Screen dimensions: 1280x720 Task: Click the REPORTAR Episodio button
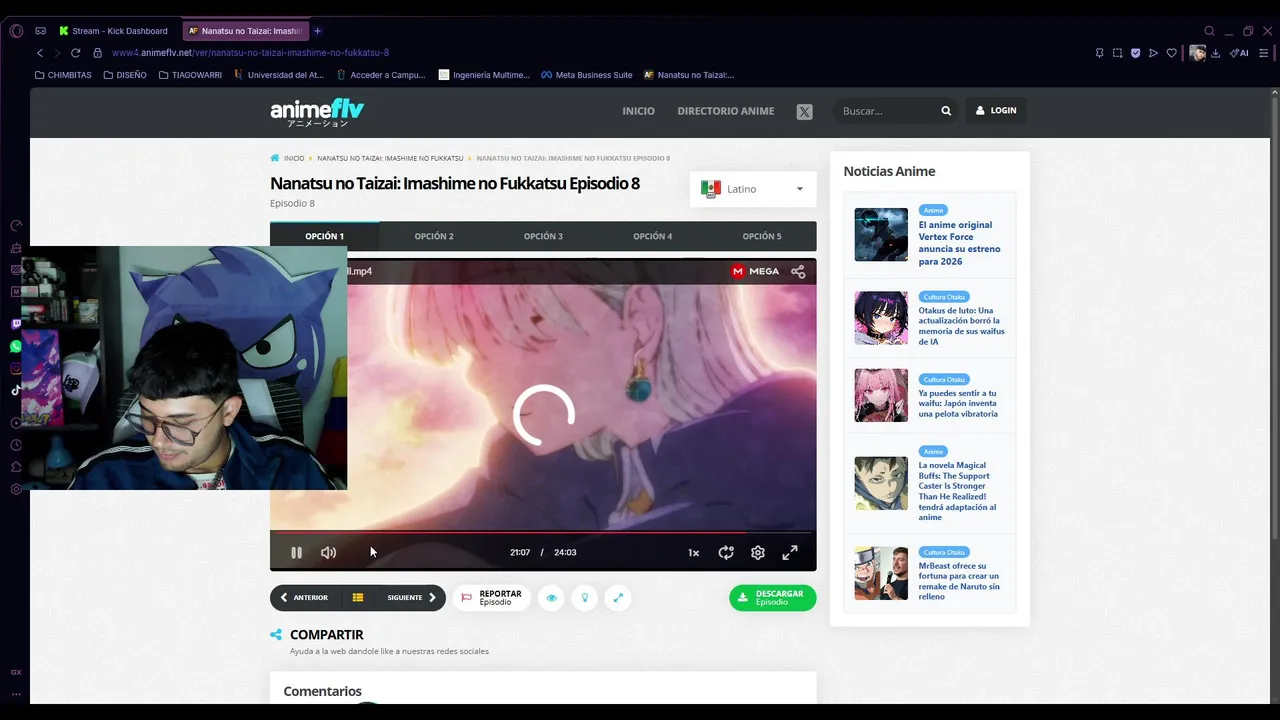click(x=491, y=598)
